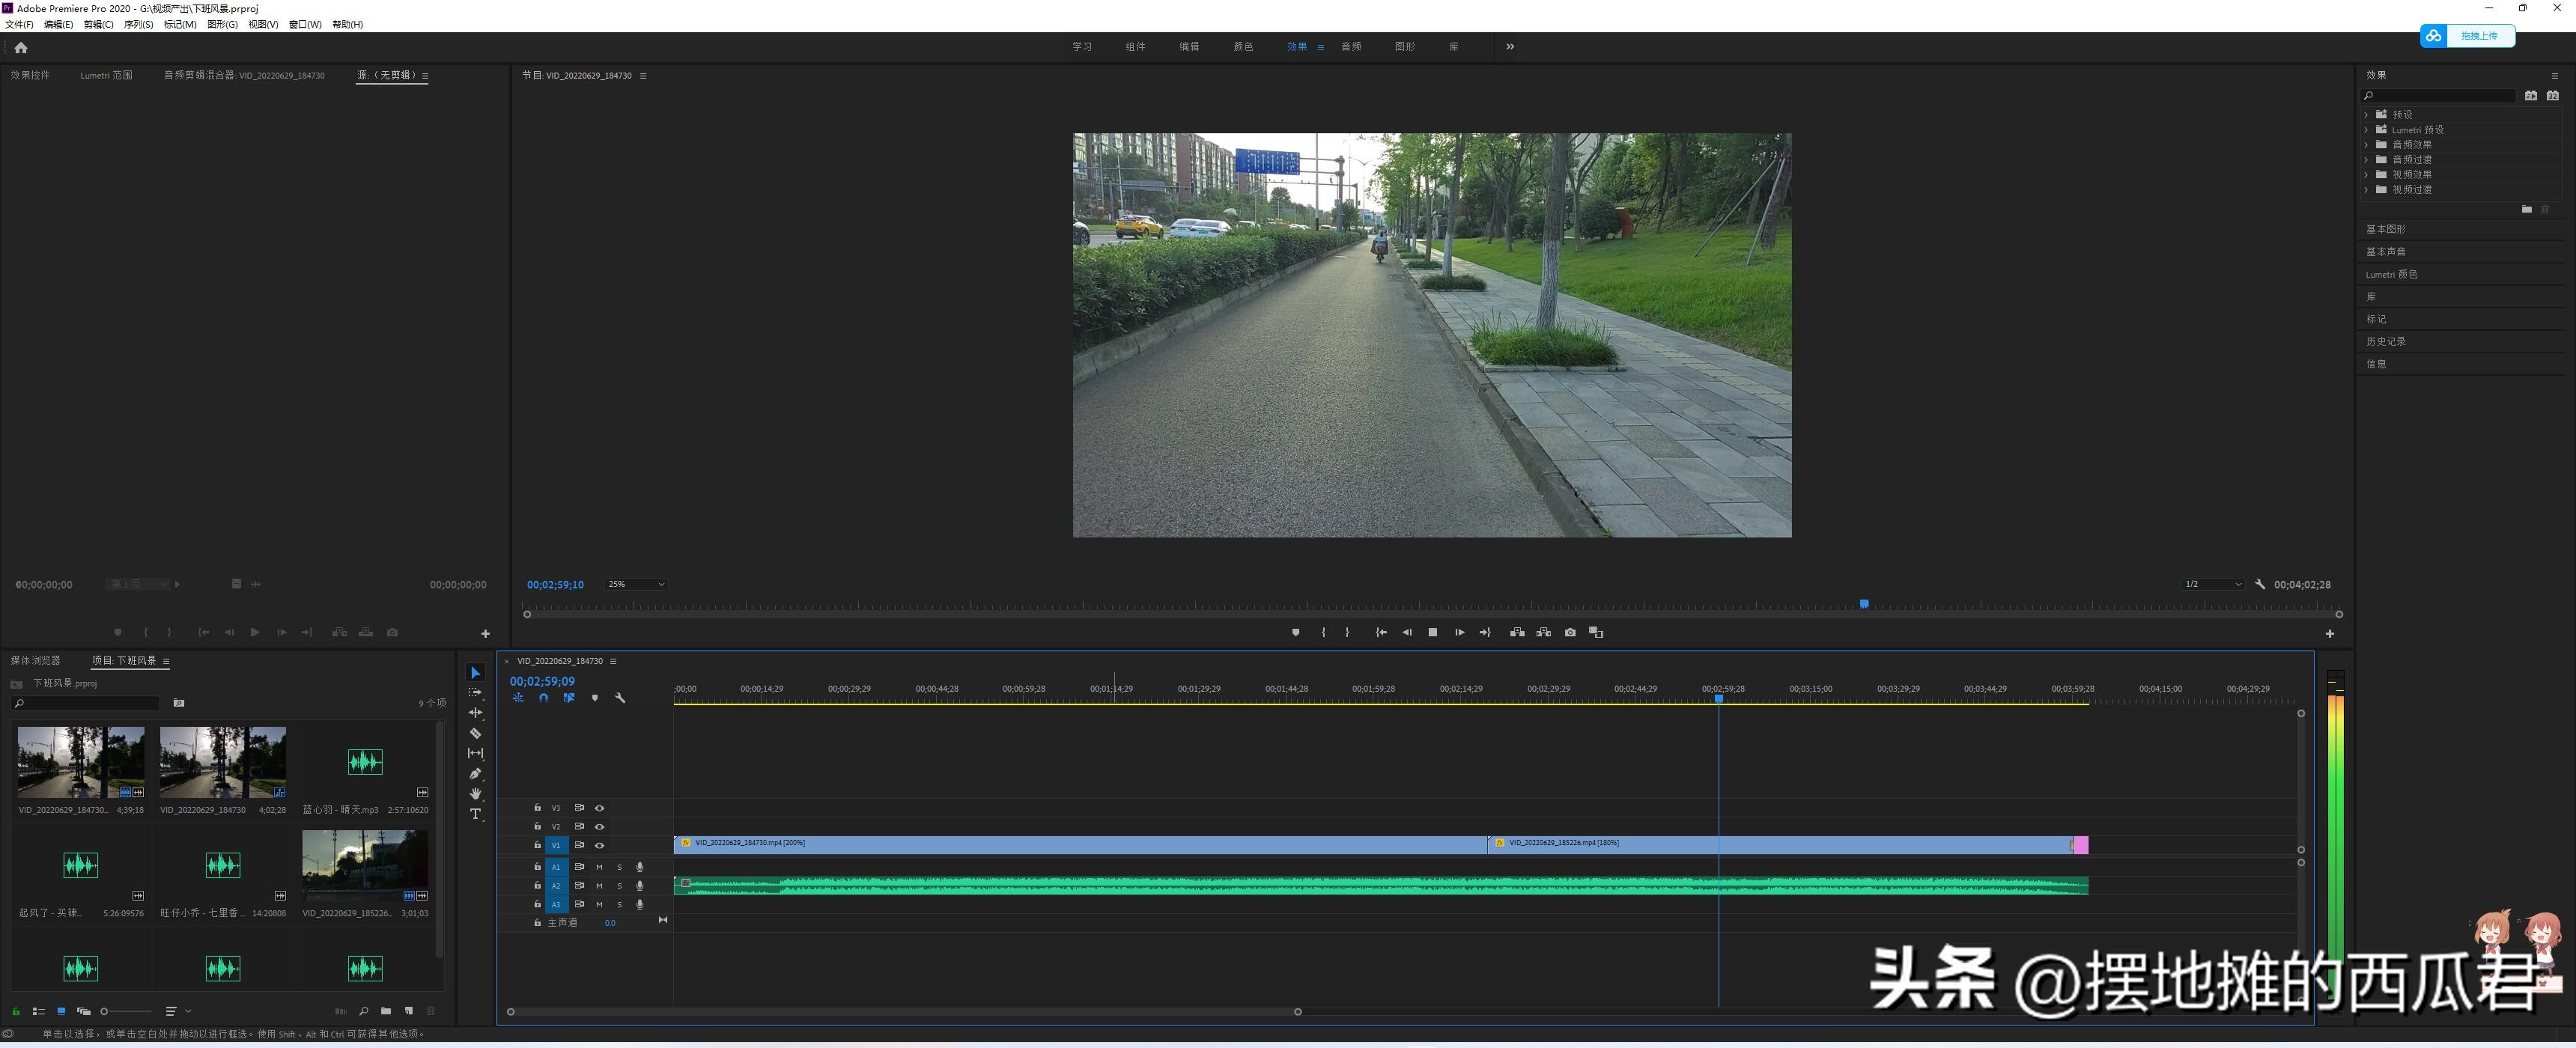Expand the 视频效果 effects folder
Image resolution: width=2576 pixels, height=1048 pixels.
click(2366, 174)
